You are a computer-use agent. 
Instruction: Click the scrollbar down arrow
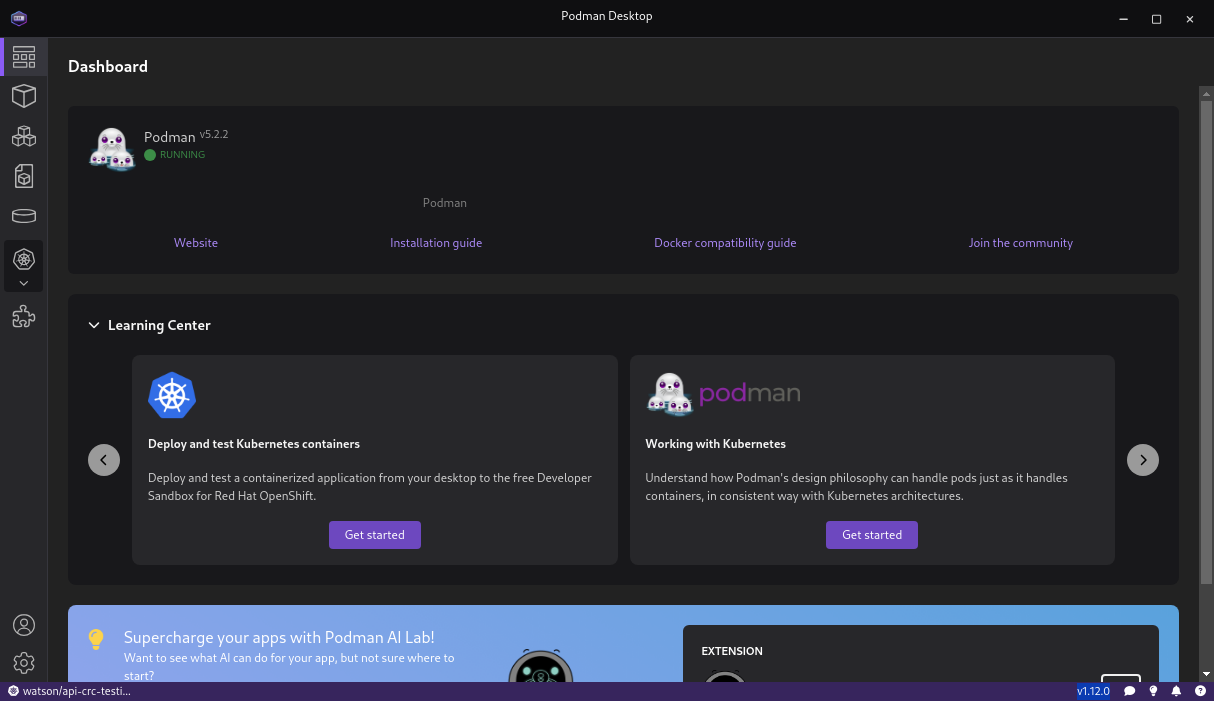pos(1206,674)
